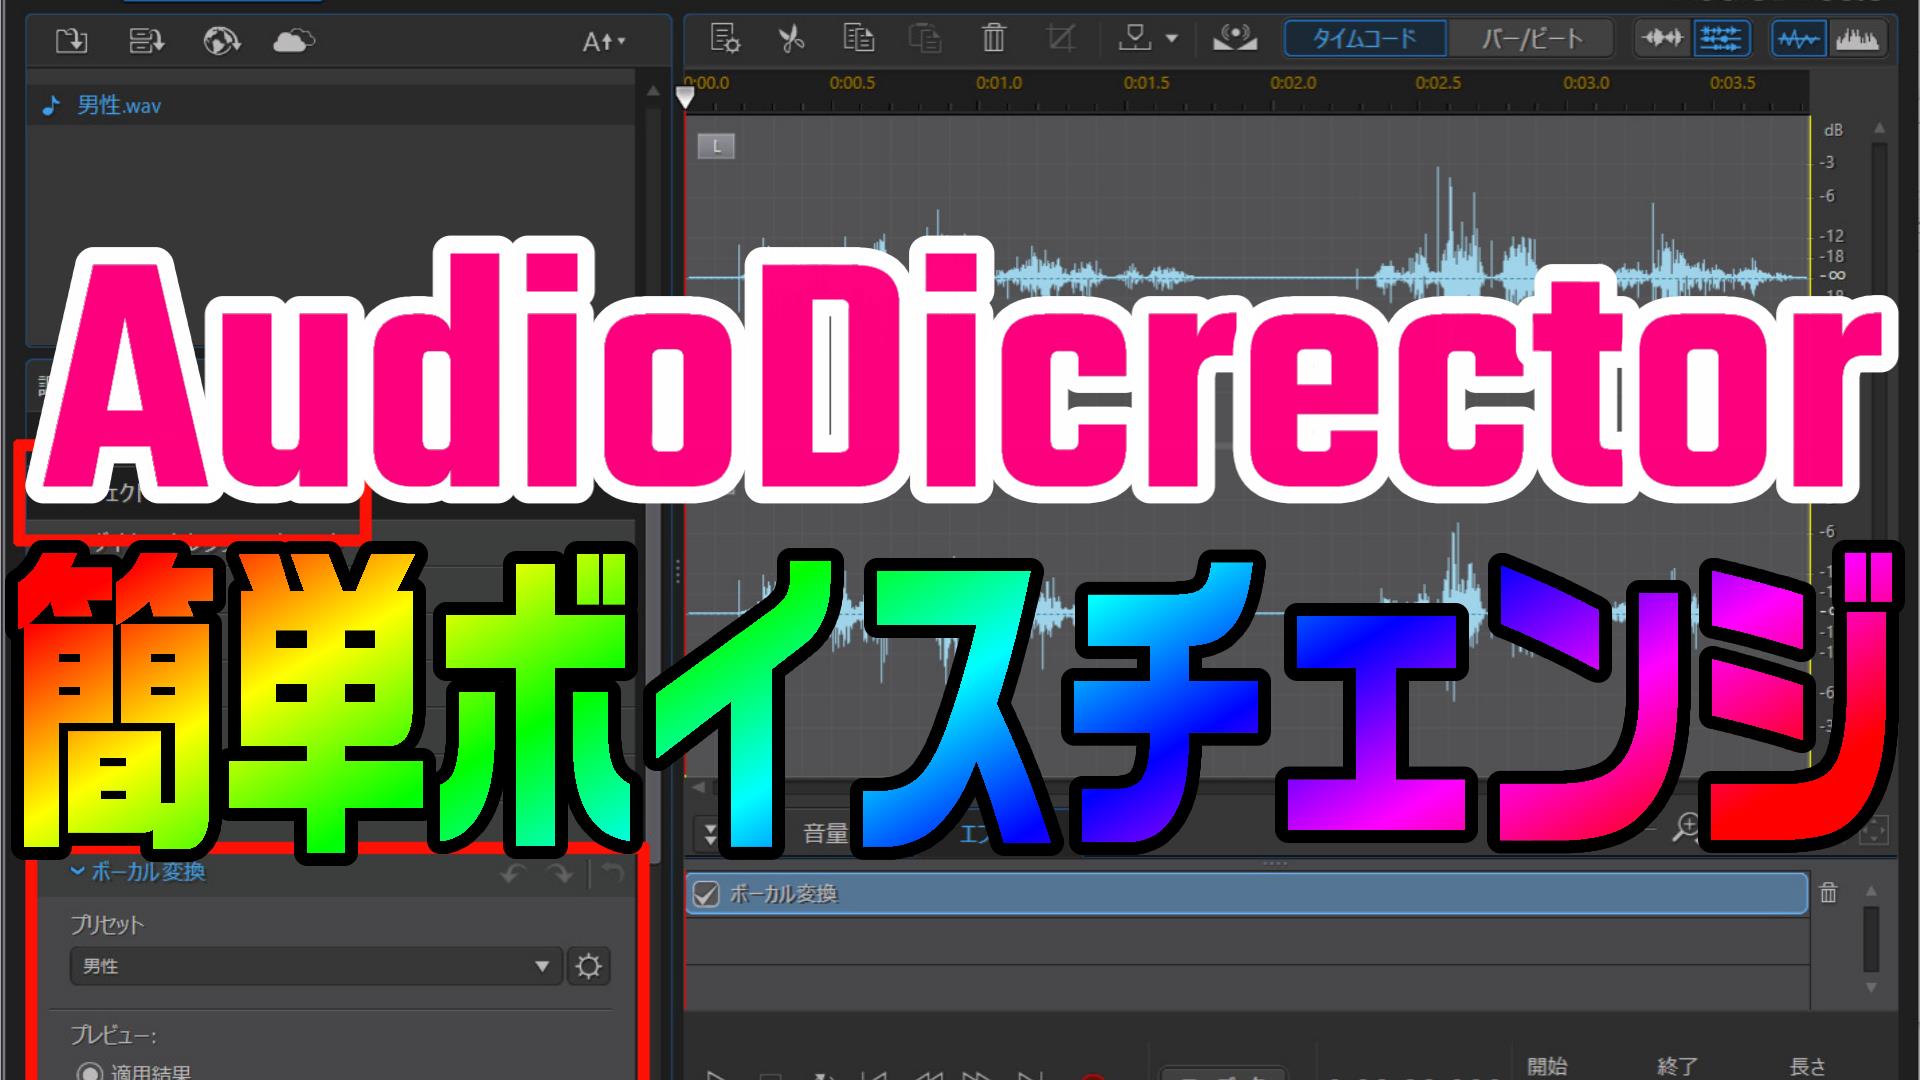1920x1080 pixels.
Task: Click the undo arrow in ボーカル変換 panel
Action: (x=513, y=874)
